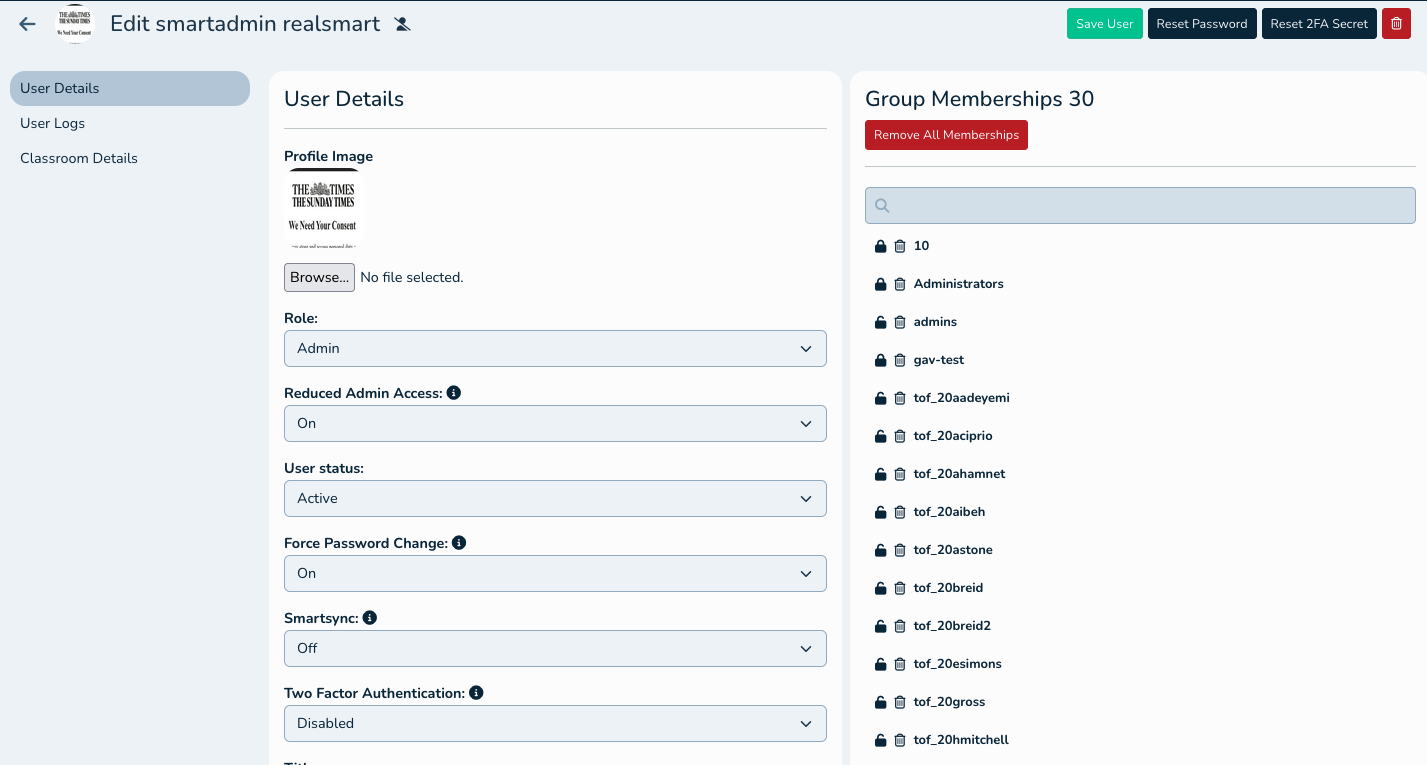Expand the User status dropdown

tap(555, 498)
